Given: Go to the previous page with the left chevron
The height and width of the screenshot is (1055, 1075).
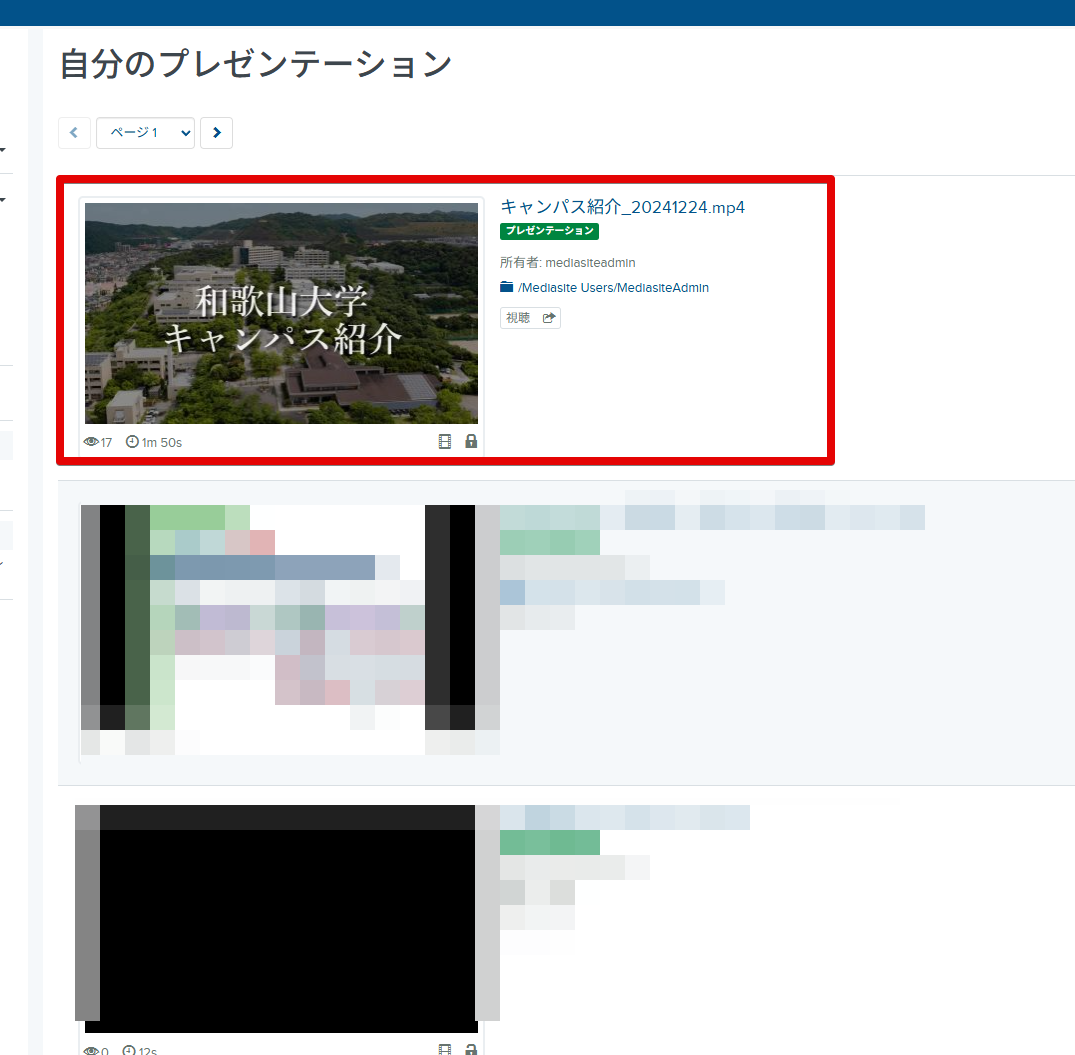Looking at the screenshot, I should pyautogui.click(x=74, y=133).
